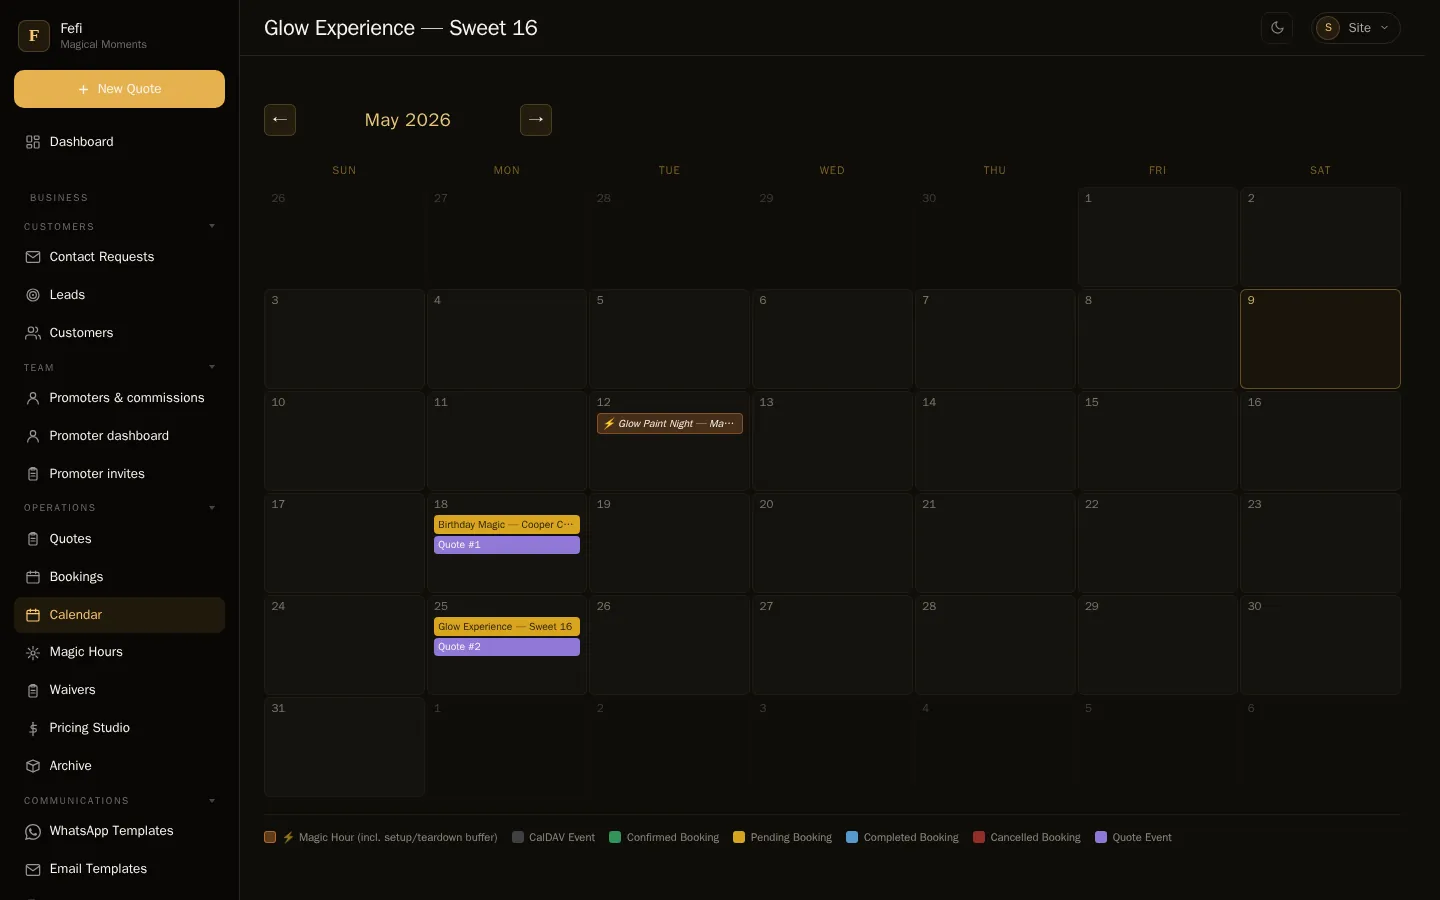Screen dimensions: 1440x900
Task: Open the Dashboard page
Action: [x=119, y=142]
